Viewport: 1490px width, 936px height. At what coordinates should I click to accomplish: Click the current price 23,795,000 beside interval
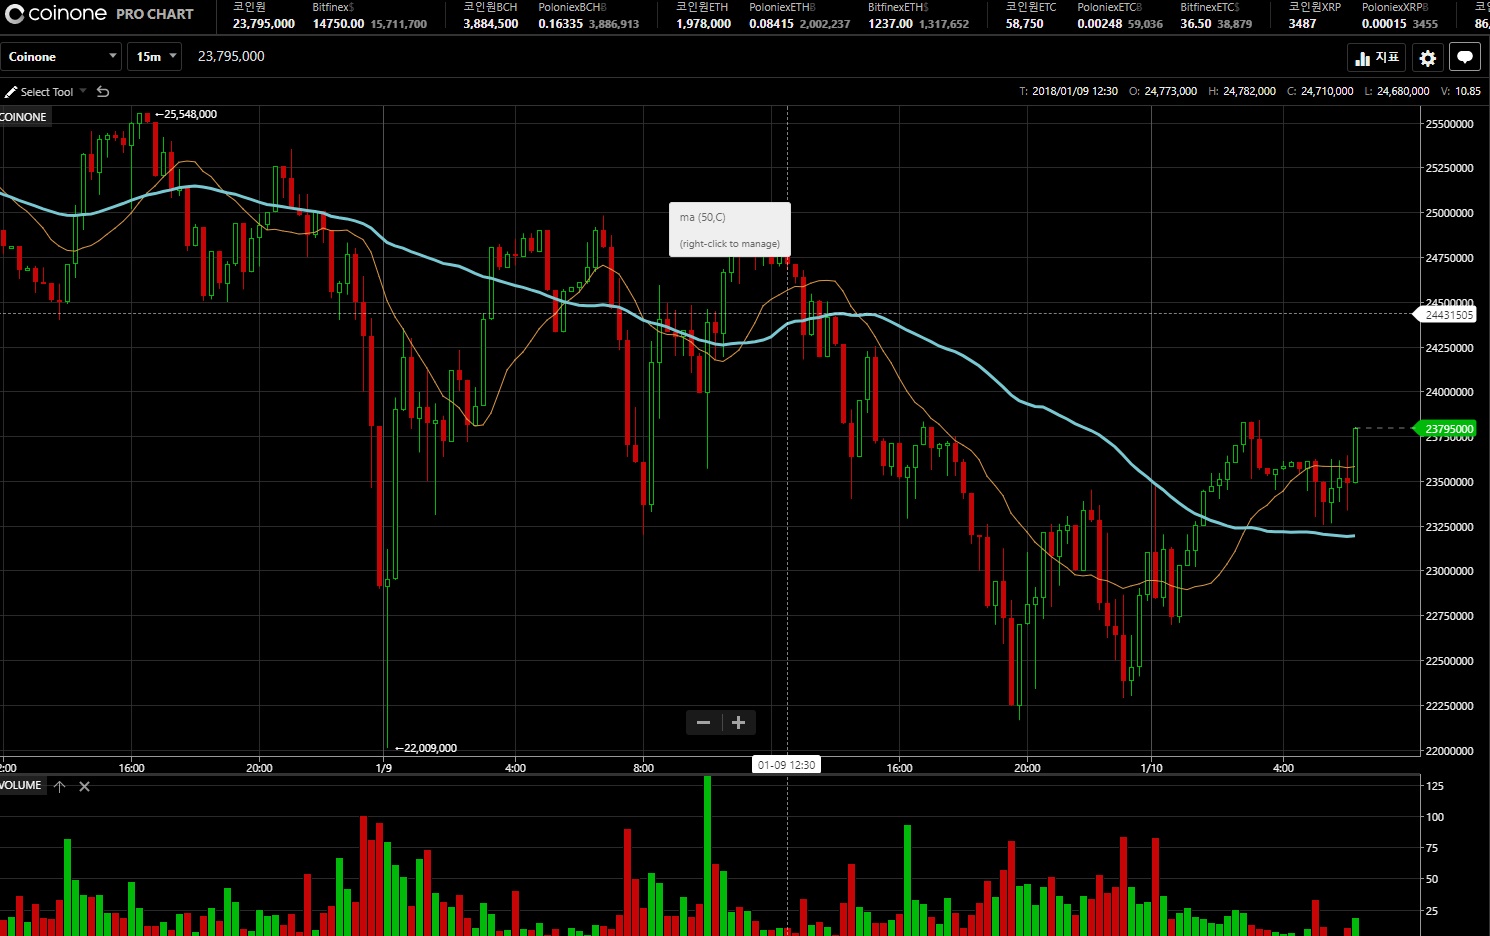click(x=231, y=56)
